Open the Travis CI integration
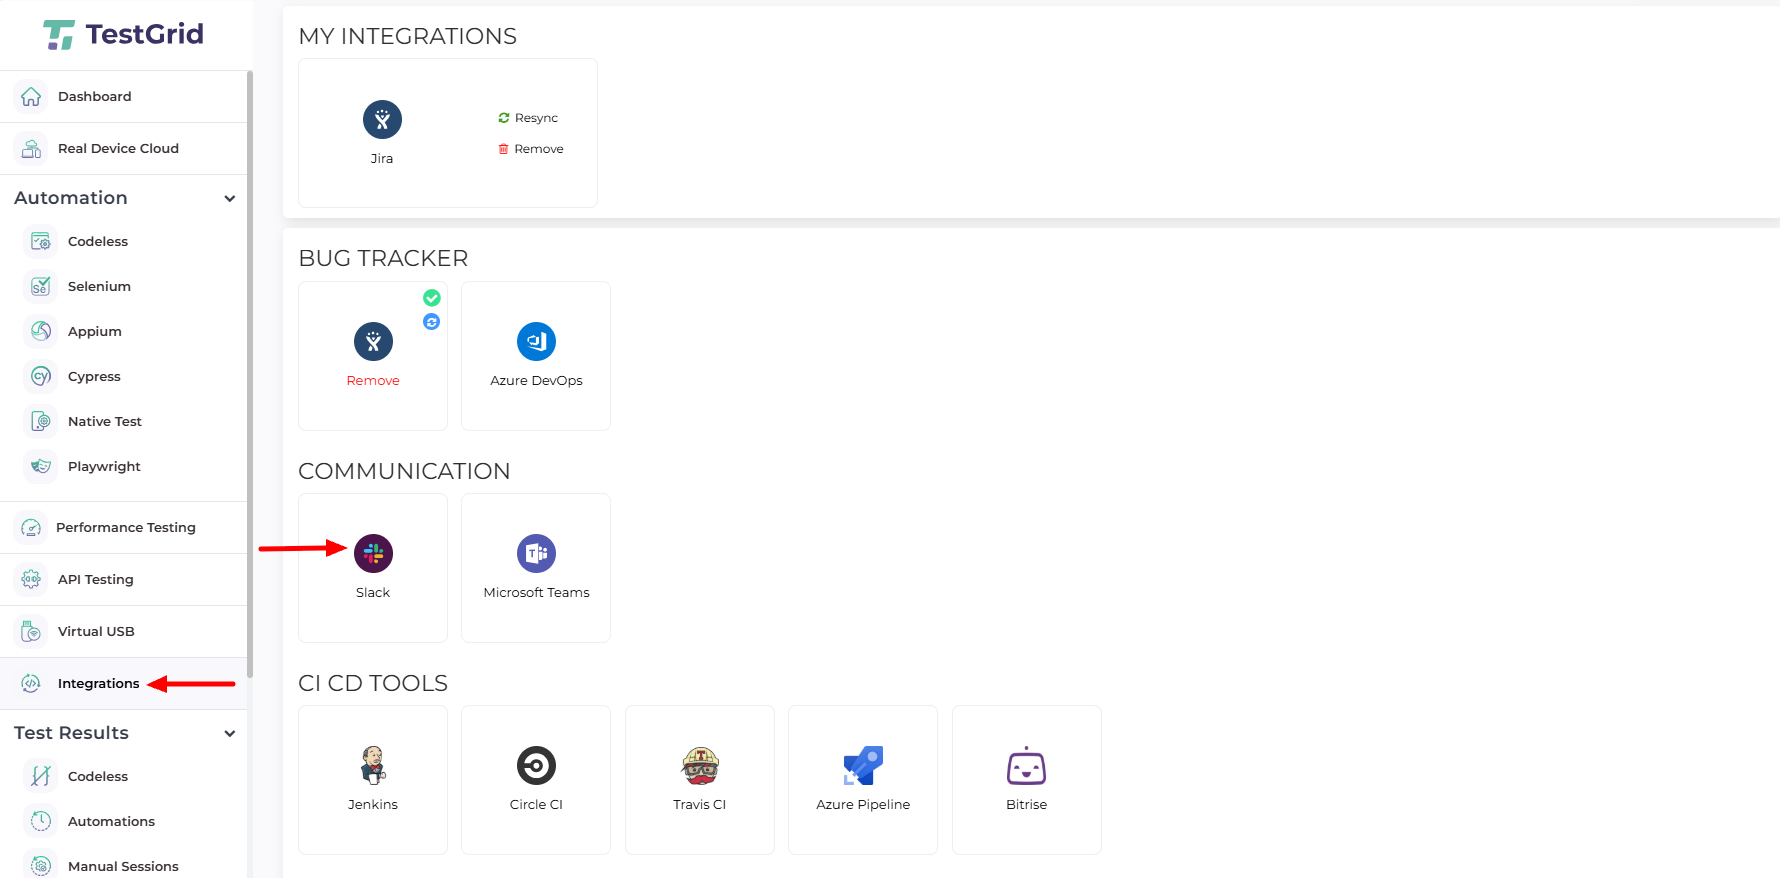The image size is (1780, 878). [x=700, y=766]
